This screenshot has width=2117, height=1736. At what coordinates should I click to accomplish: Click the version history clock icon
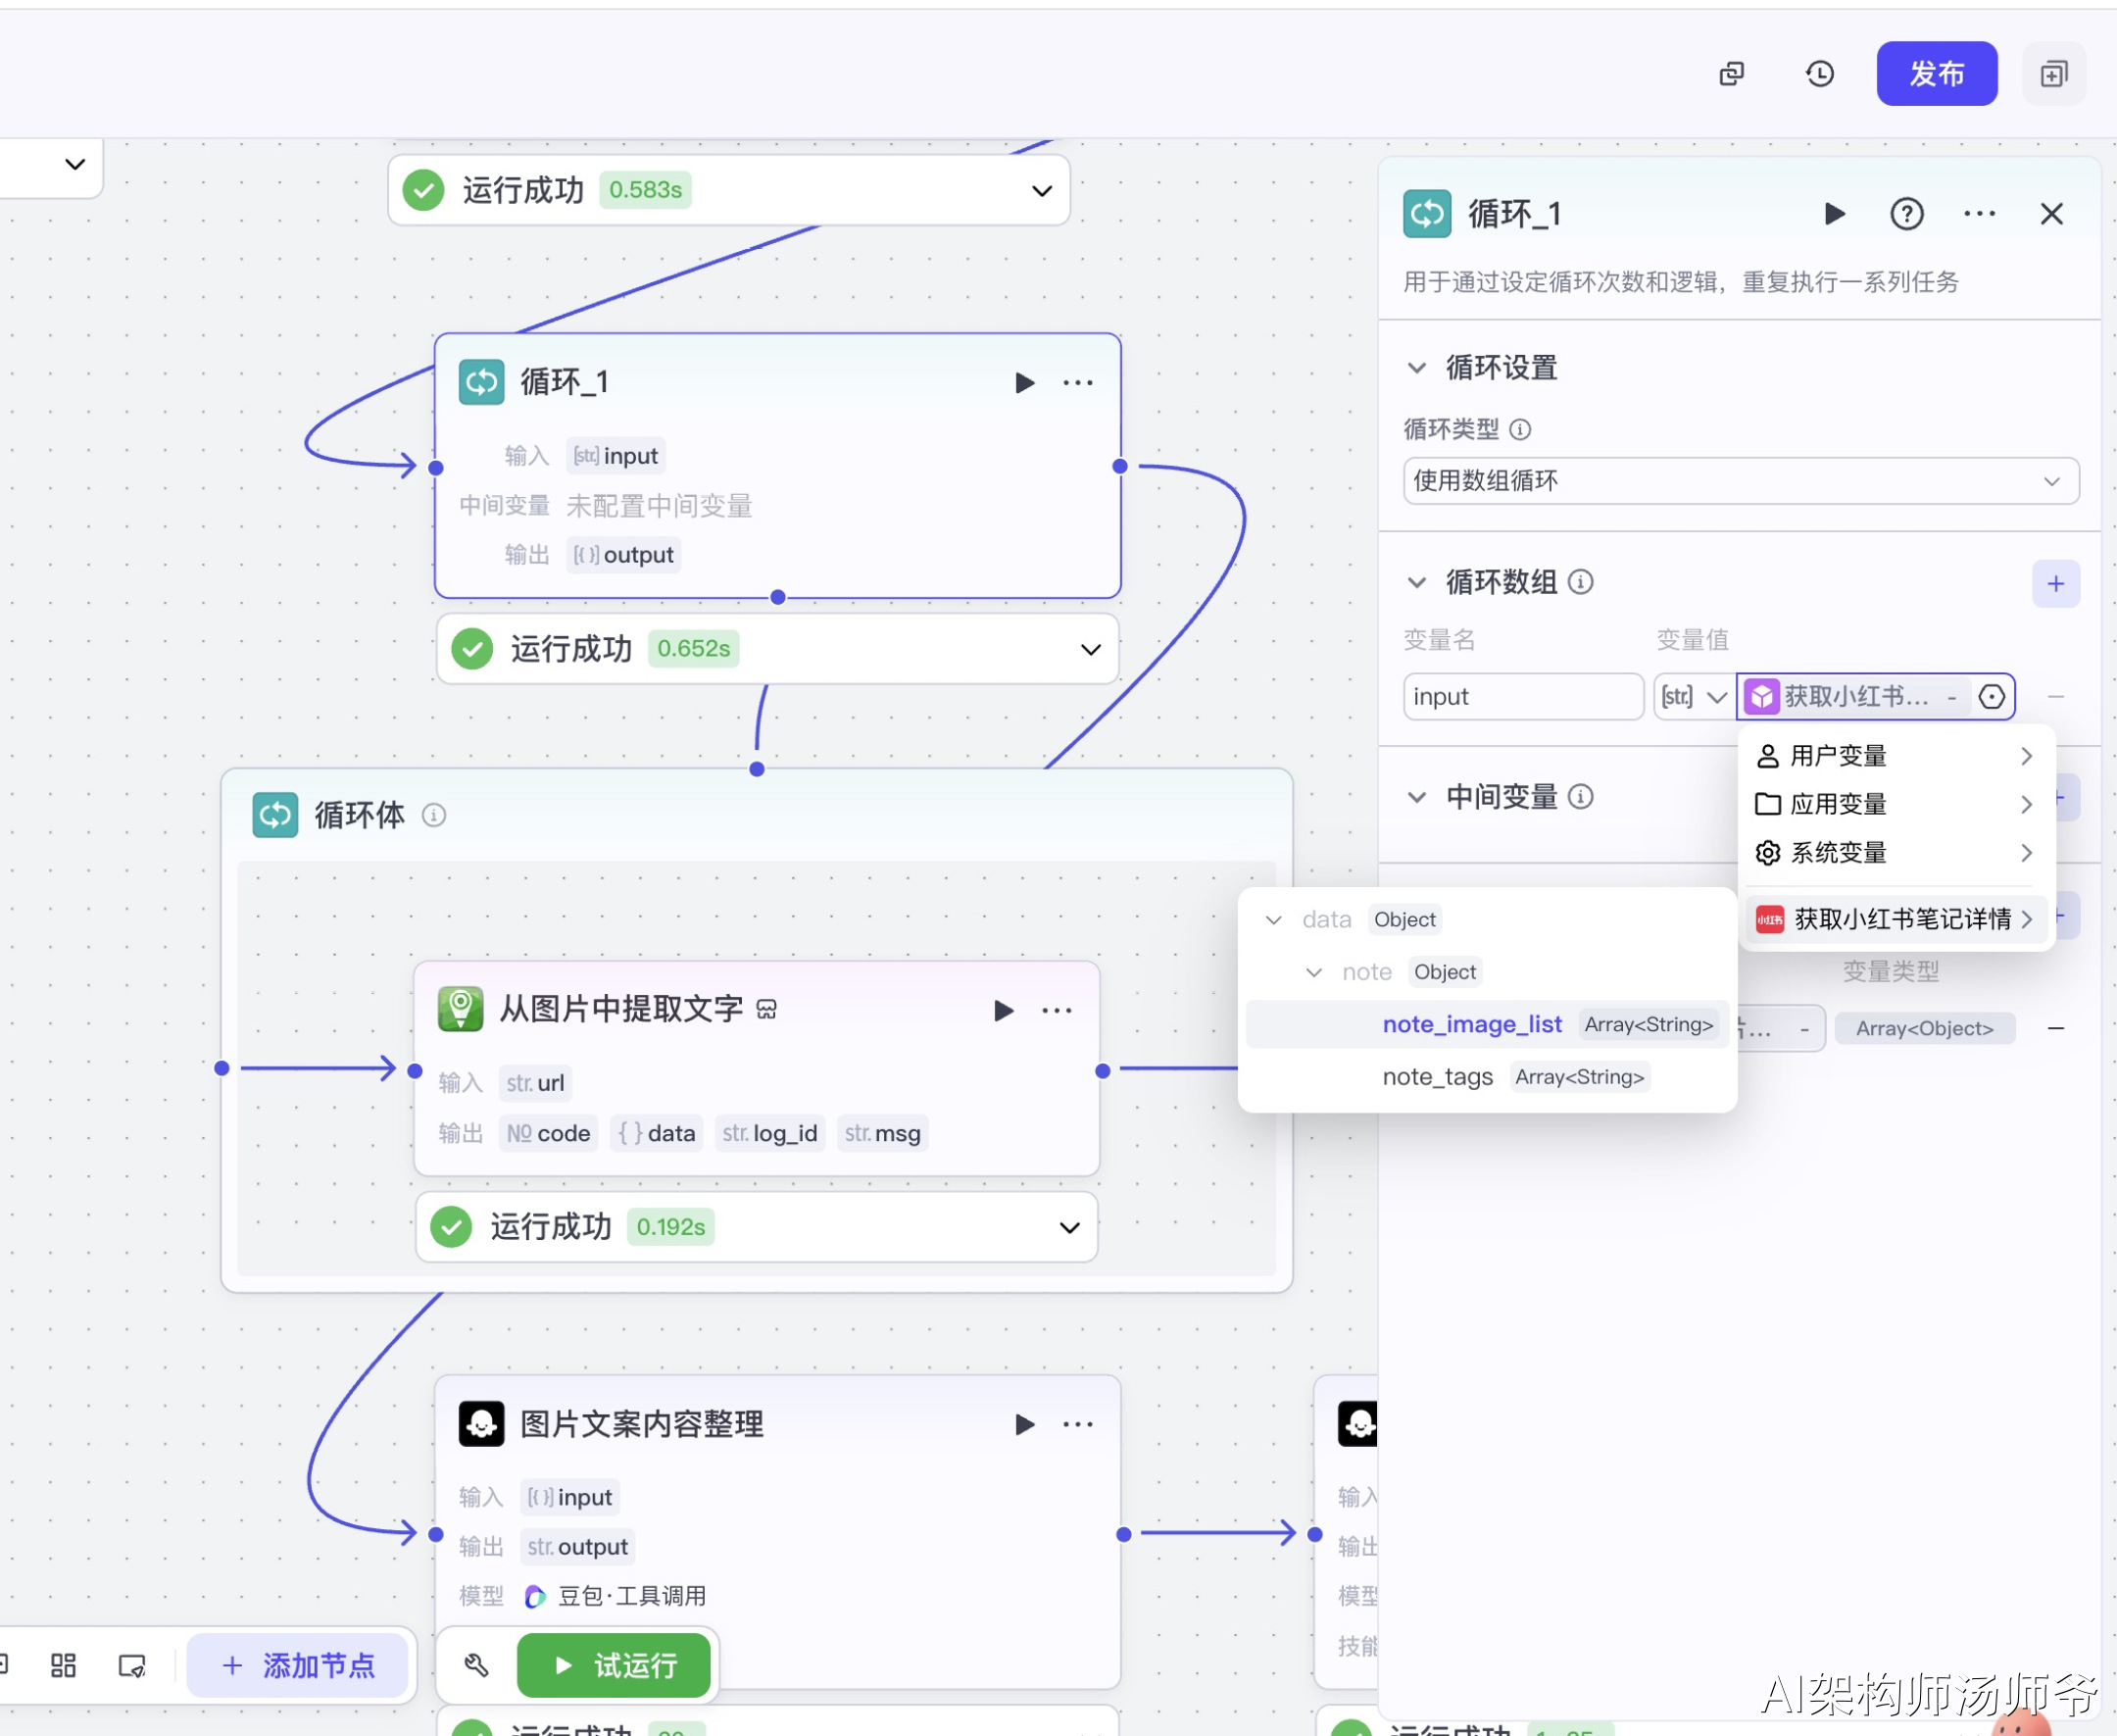click(1819, 74)
